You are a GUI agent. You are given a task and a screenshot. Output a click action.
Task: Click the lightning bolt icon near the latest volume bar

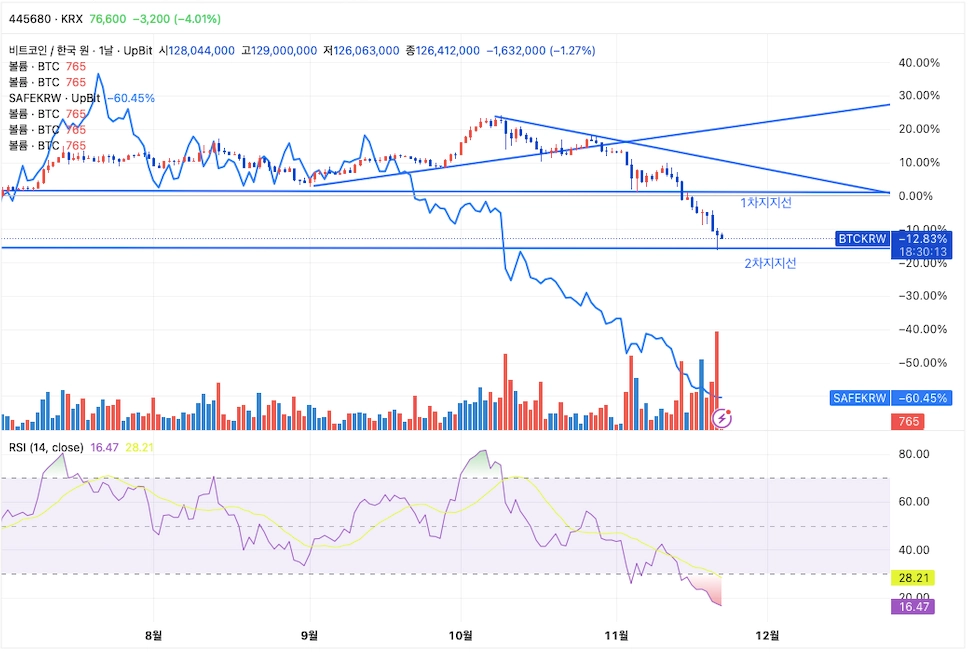pos(722,419)
